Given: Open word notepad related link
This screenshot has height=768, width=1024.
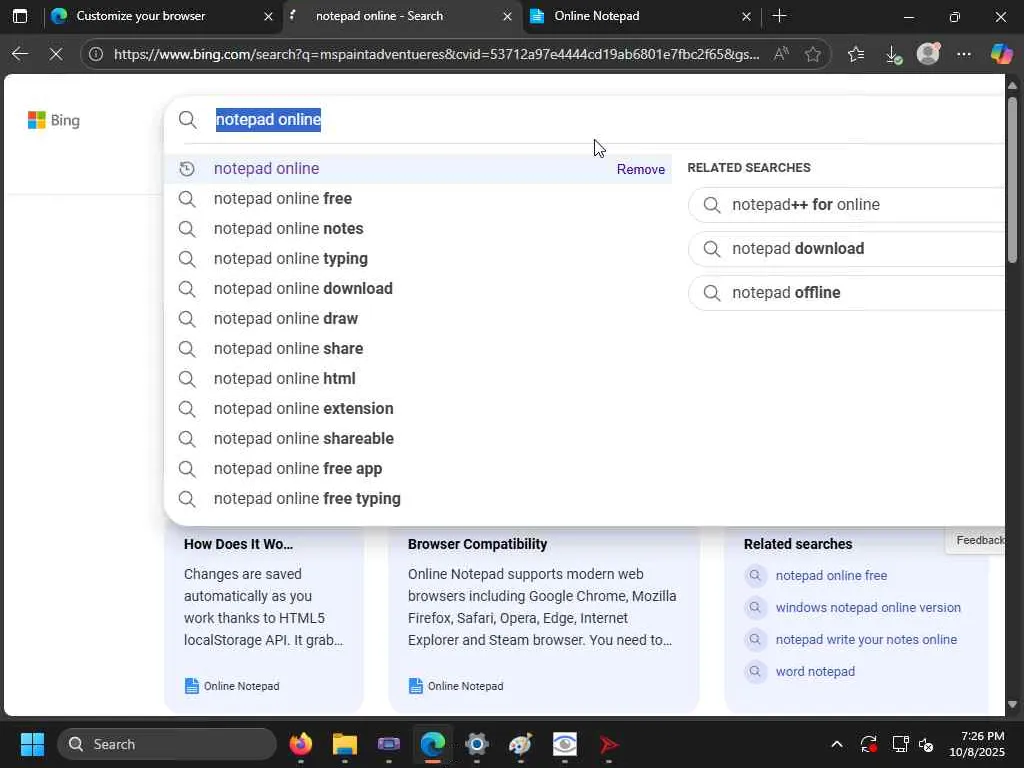Looking at the screenshot, I should pos(815,671).
